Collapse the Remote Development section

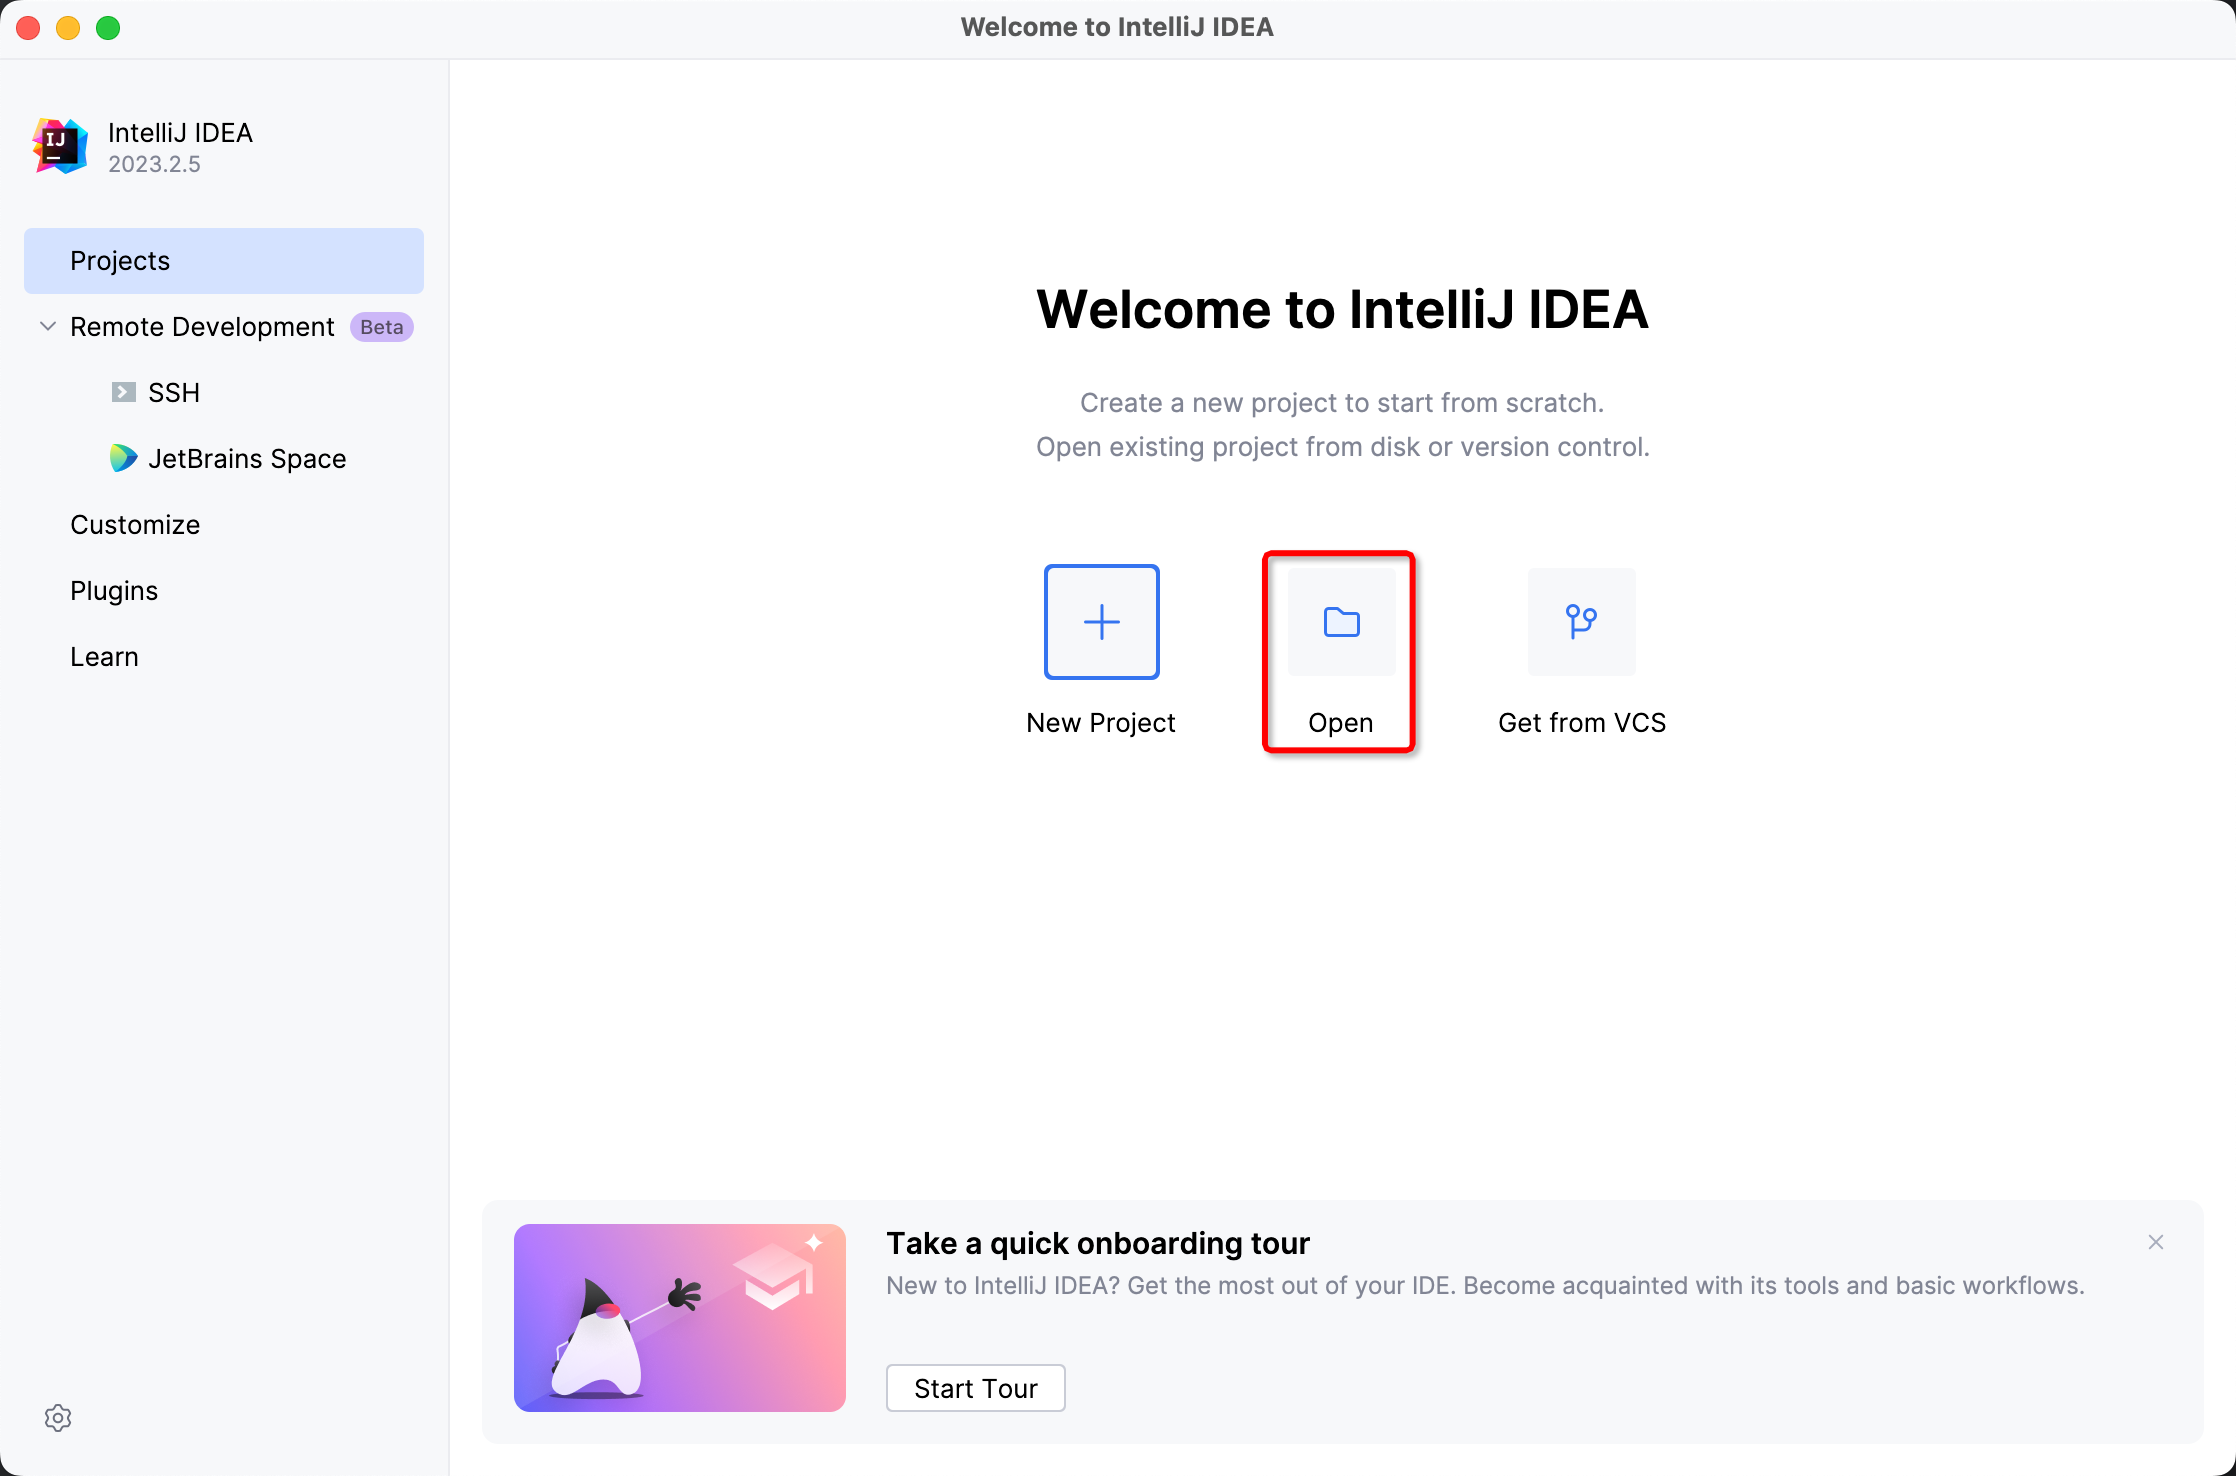47,326
